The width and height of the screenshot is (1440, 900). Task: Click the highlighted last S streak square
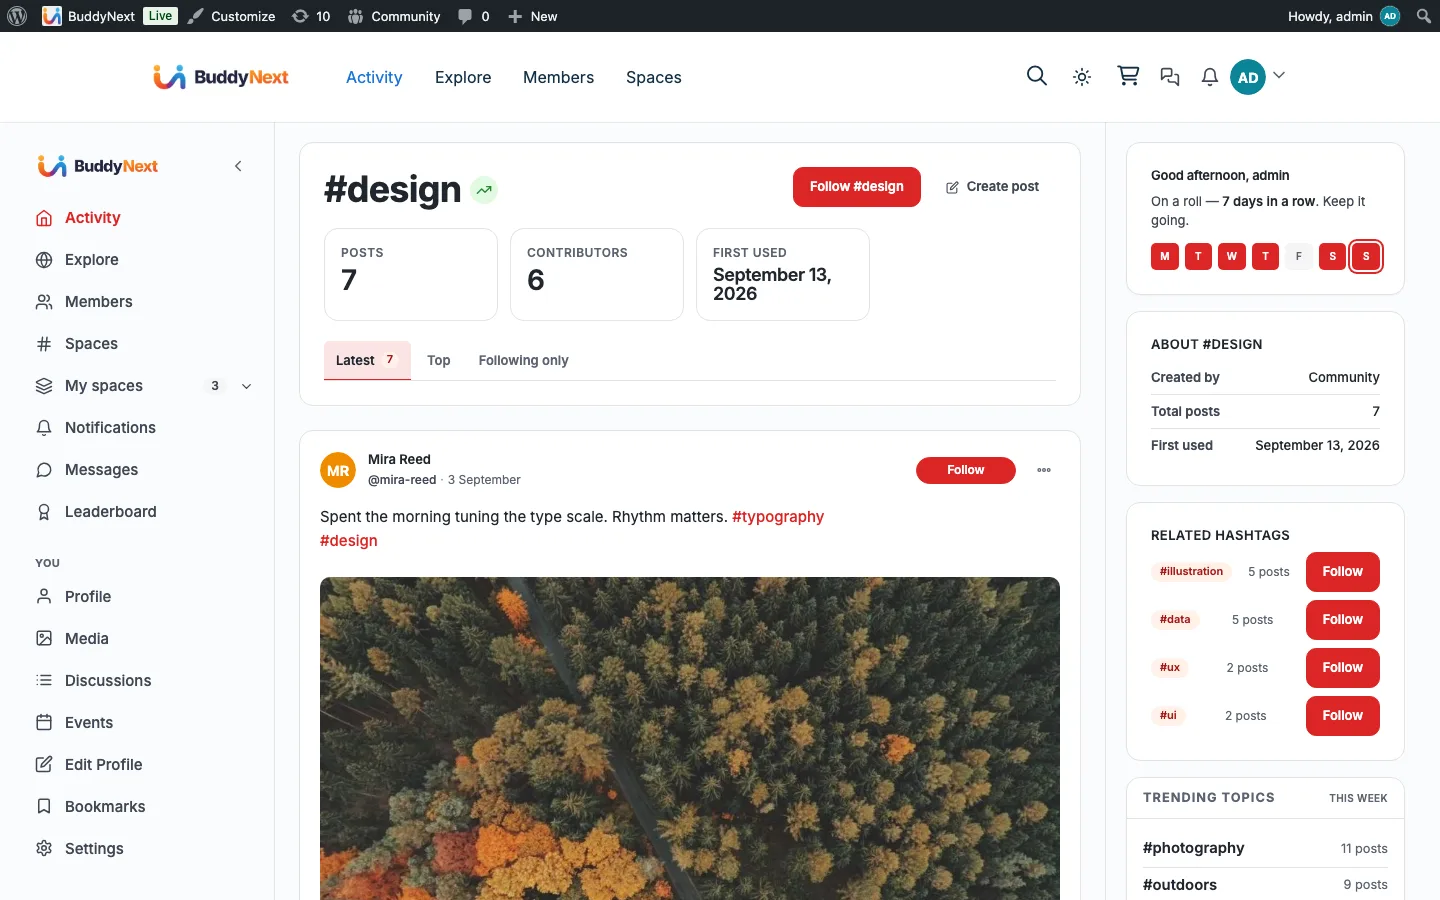tap(1366, 257)
